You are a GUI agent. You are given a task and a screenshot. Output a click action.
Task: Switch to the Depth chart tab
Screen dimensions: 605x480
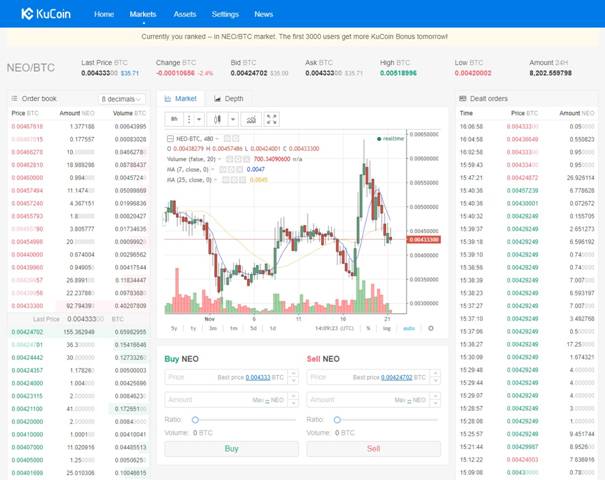click(x=229, y=99)
